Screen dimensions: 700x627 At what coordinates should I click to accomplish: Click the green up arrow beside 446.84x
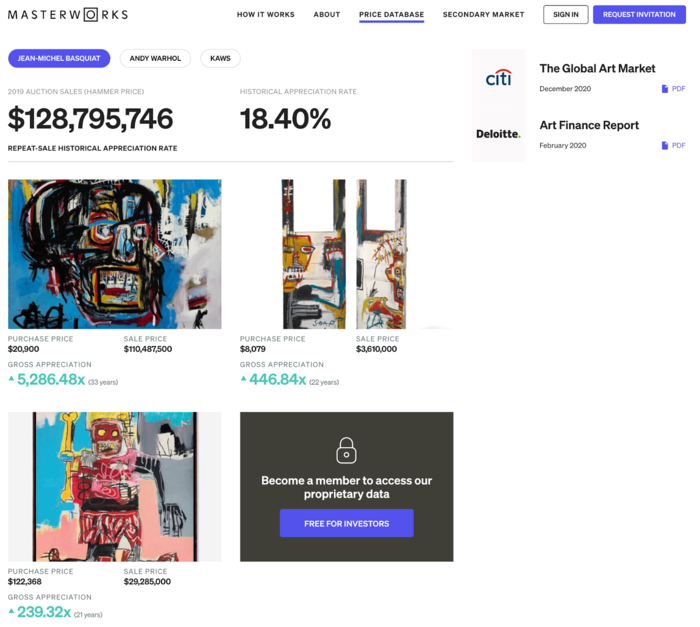[x=243, y=379]
